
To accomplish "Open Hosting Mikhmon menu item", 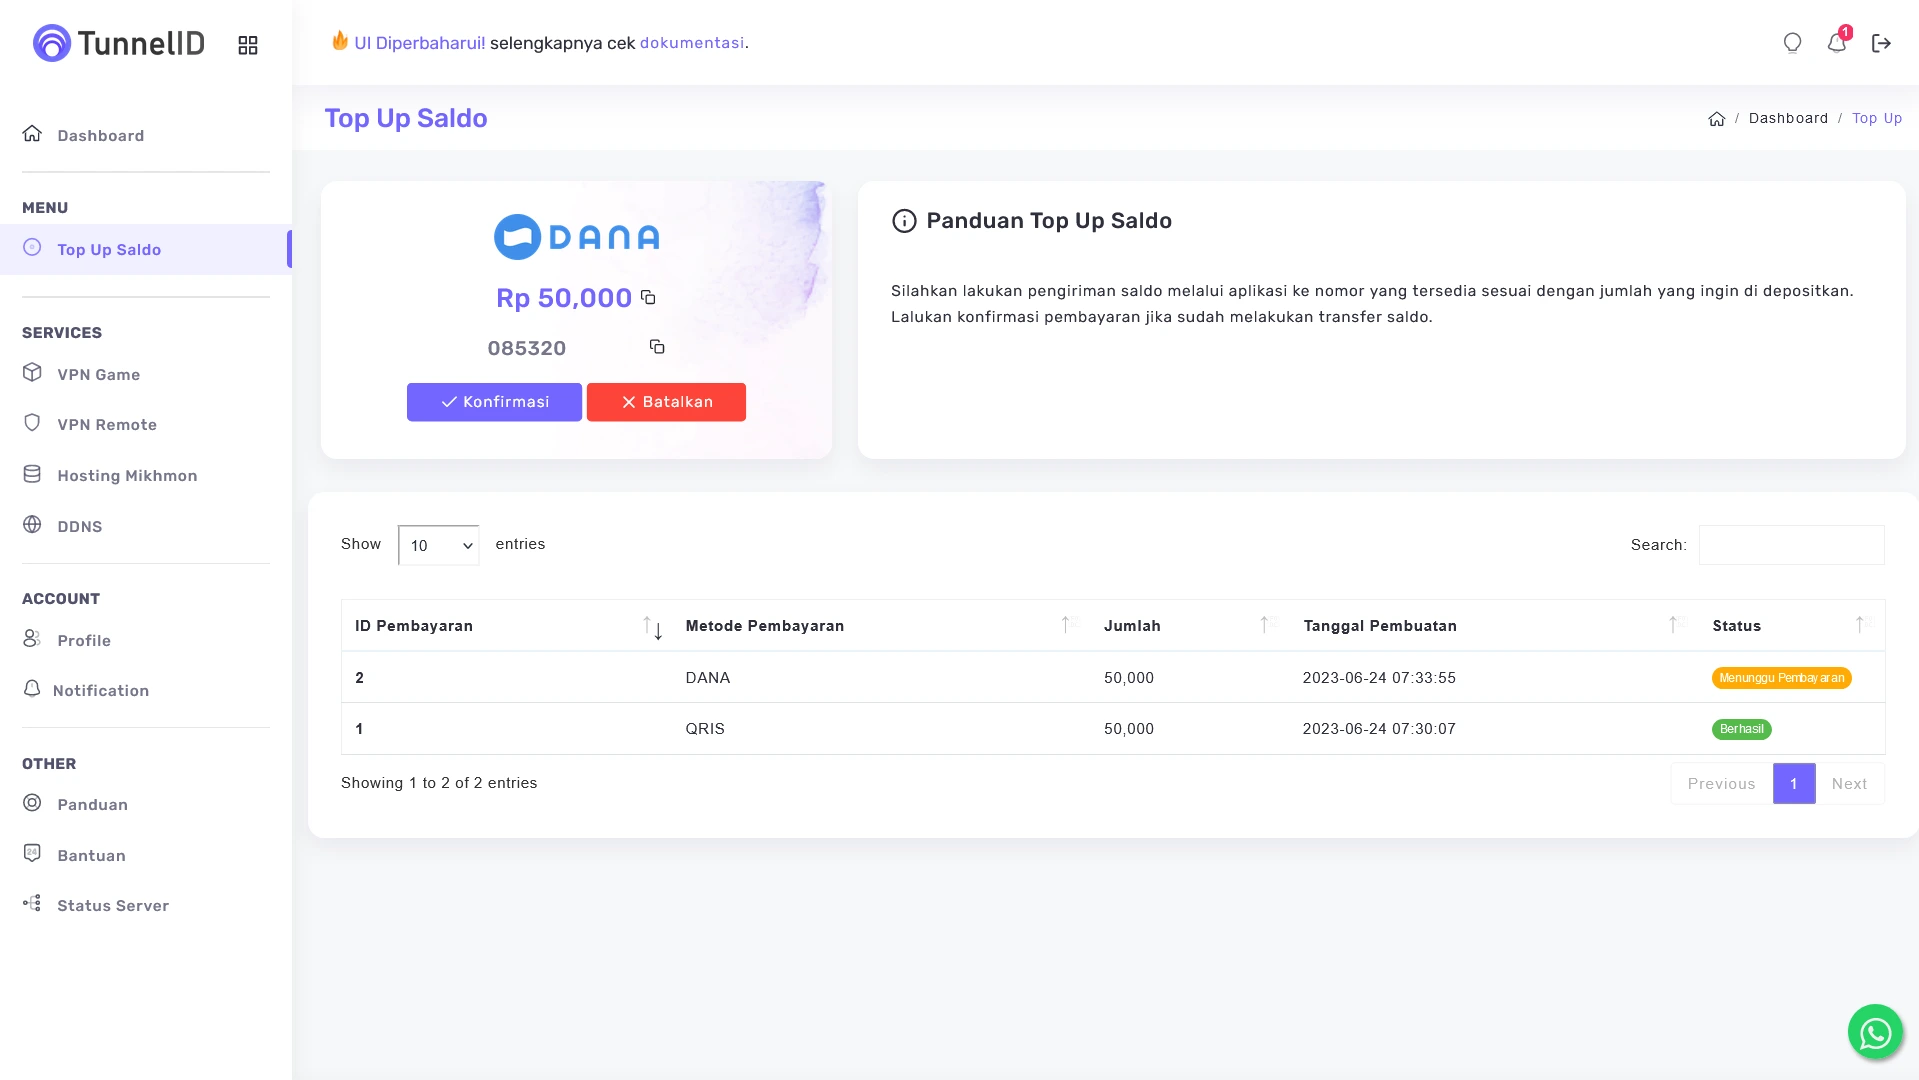I will point(127,476).
